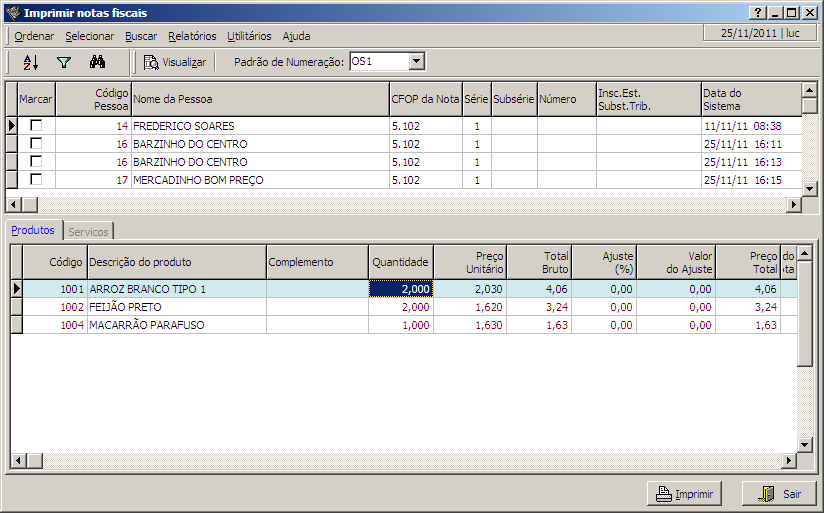This screenshot has width=824, height=513.
Task: Mark the FREDERICO SOARES checkbox
Action: point(36,126)
